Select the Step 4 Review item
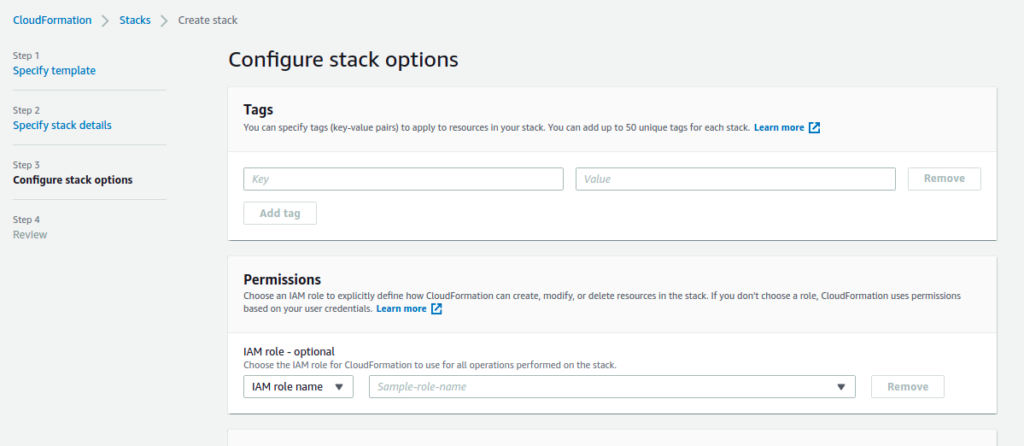The image size is (1024, 446). click(30, 235)
